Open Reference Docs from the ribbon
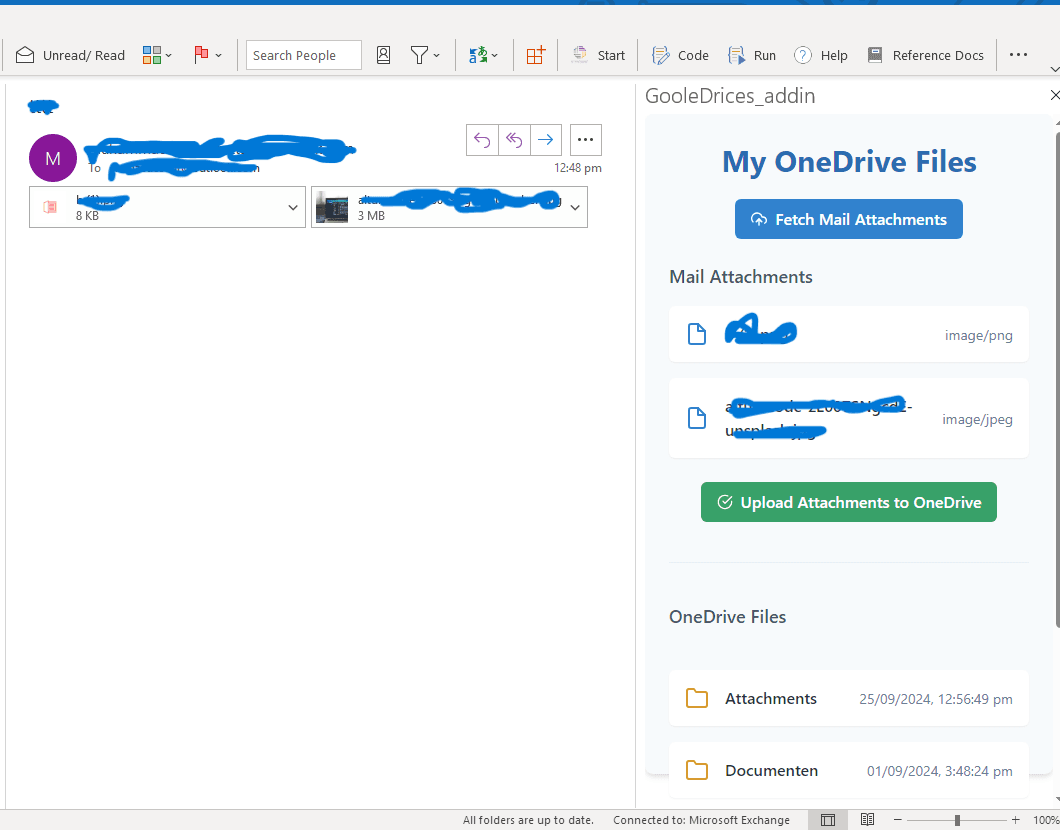The image size is (1060, 830). tap(925, 55)
